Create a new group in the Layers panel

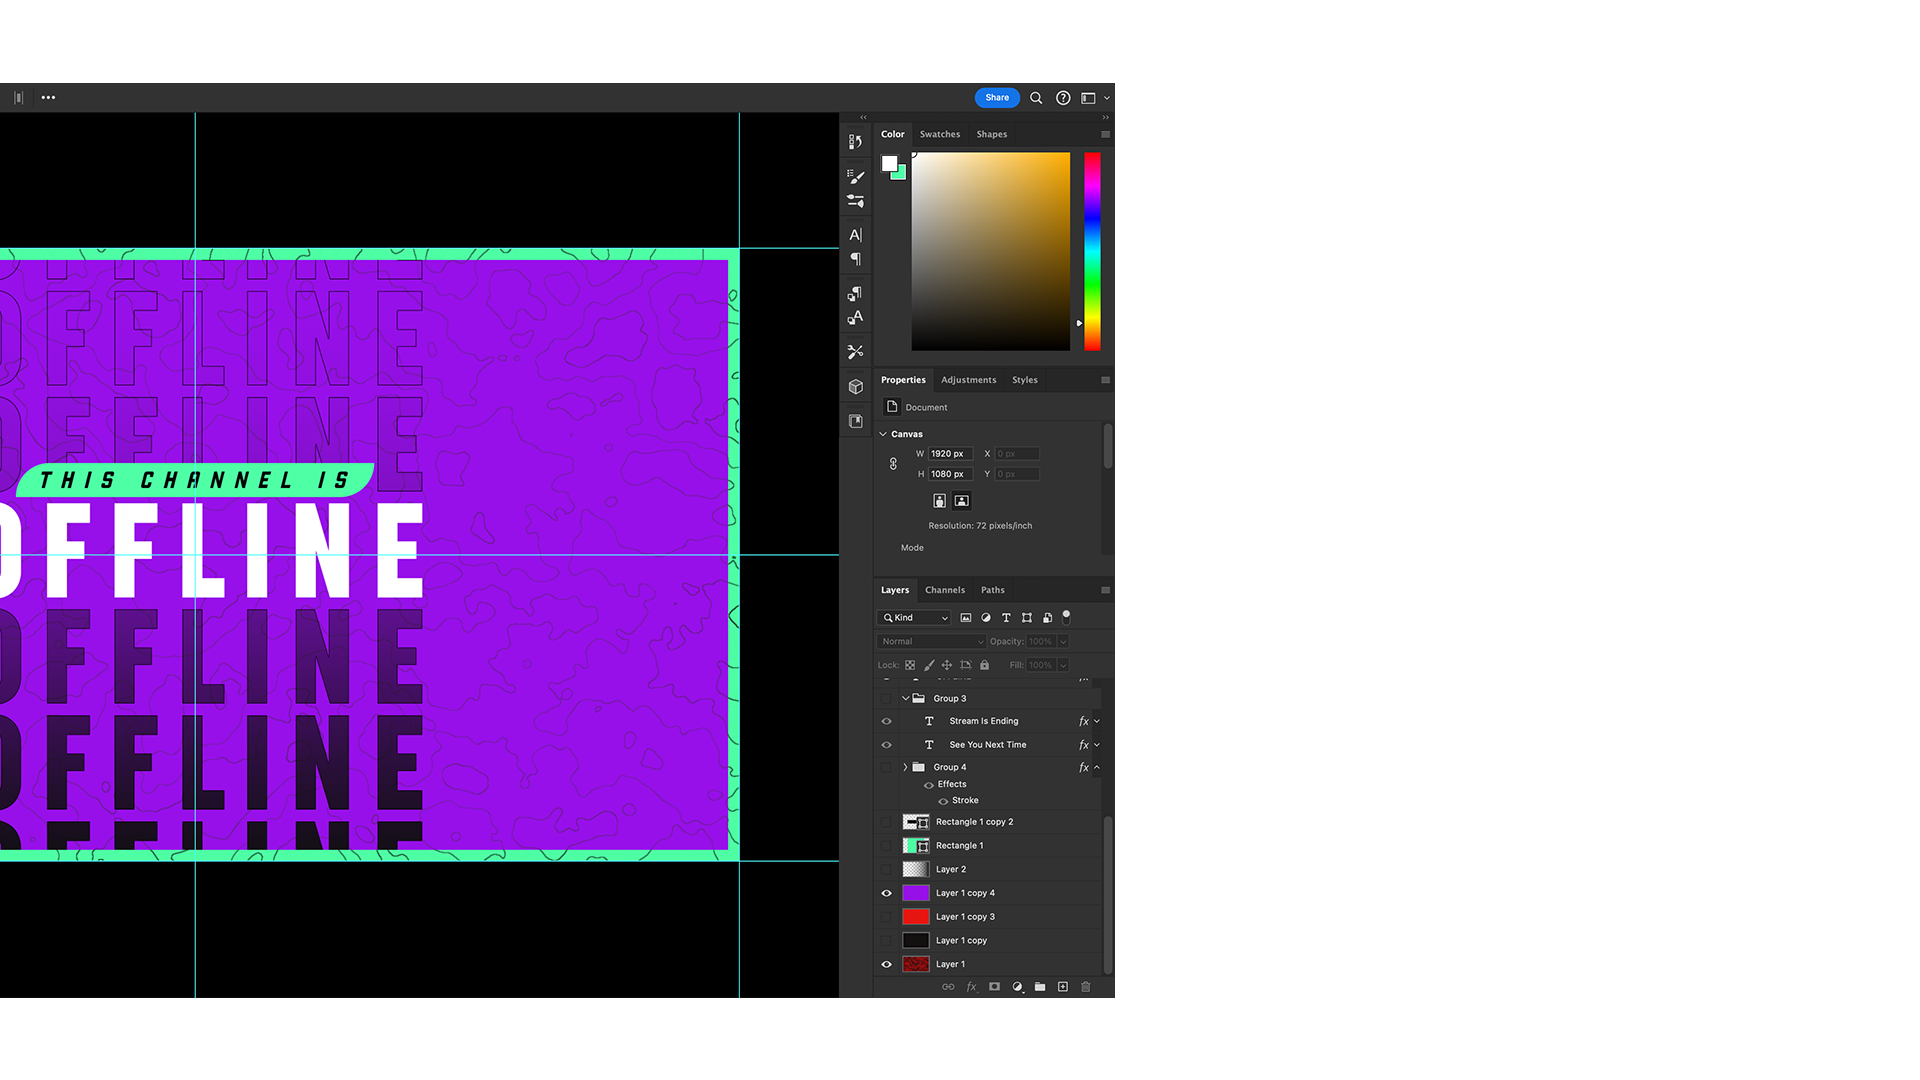pyautogui.click(x=1040, y=987)
